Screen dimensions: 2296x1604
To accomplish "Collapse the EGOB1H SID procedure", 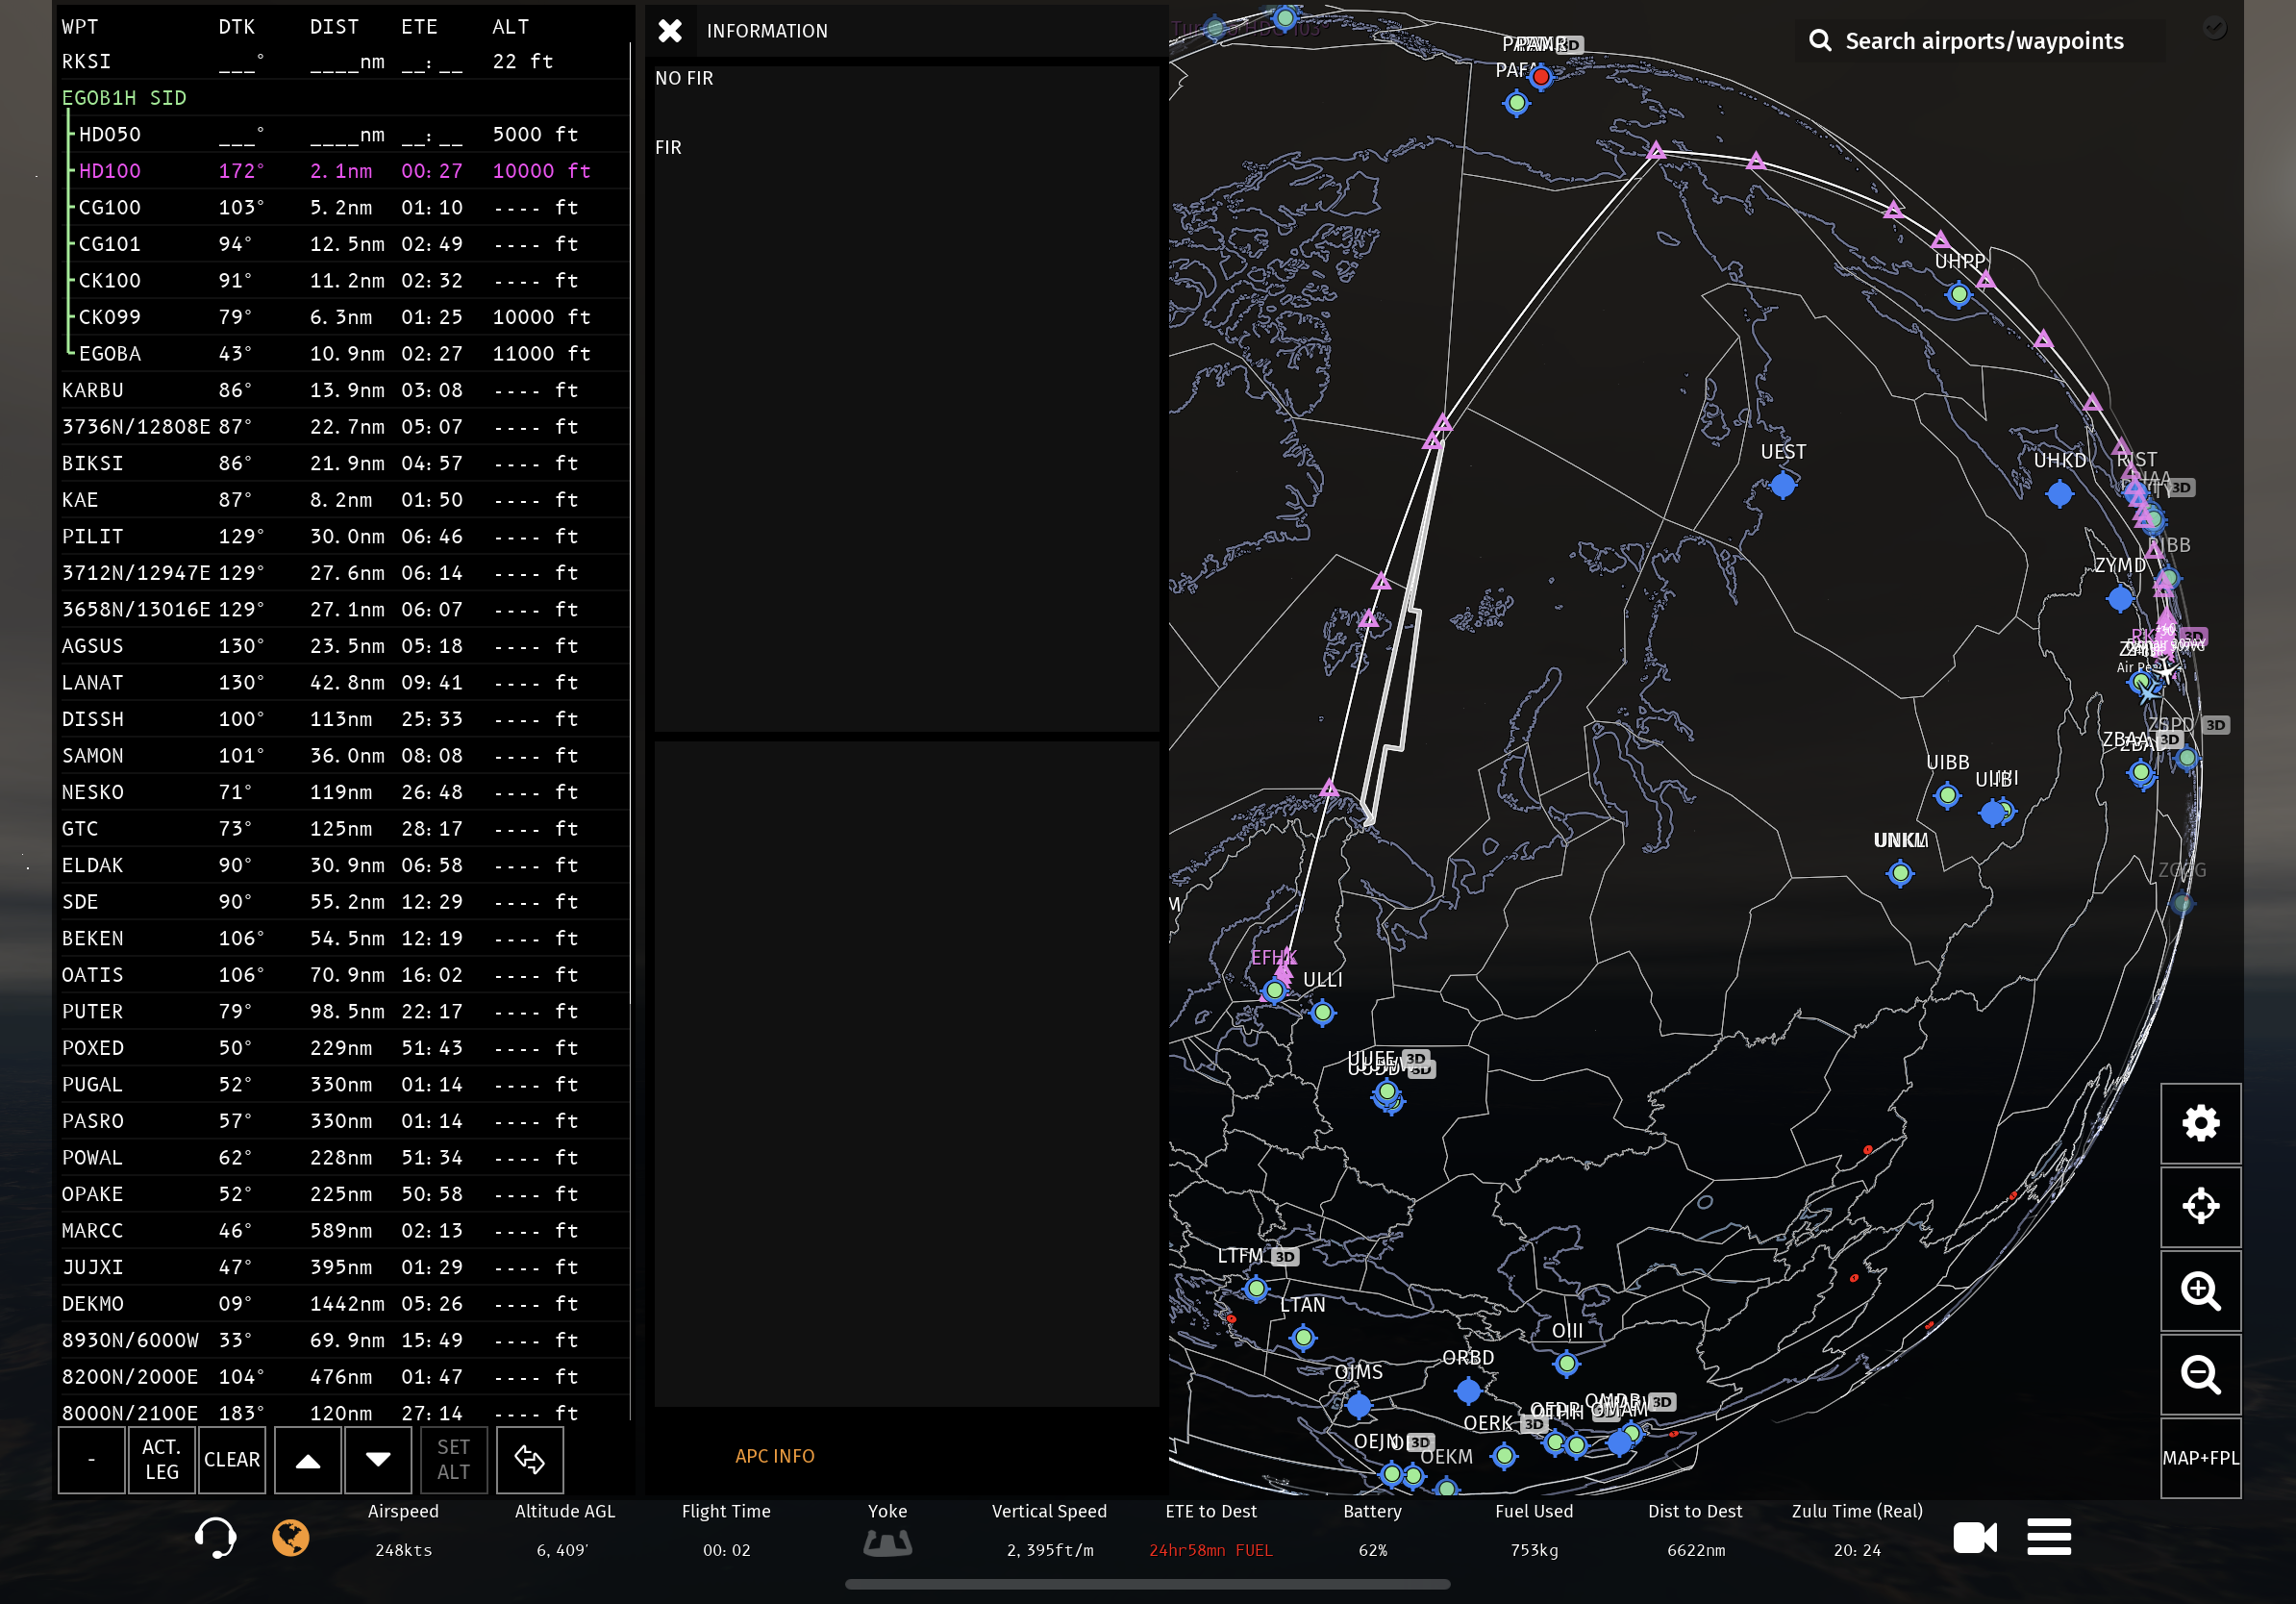I will click(124, 98).
